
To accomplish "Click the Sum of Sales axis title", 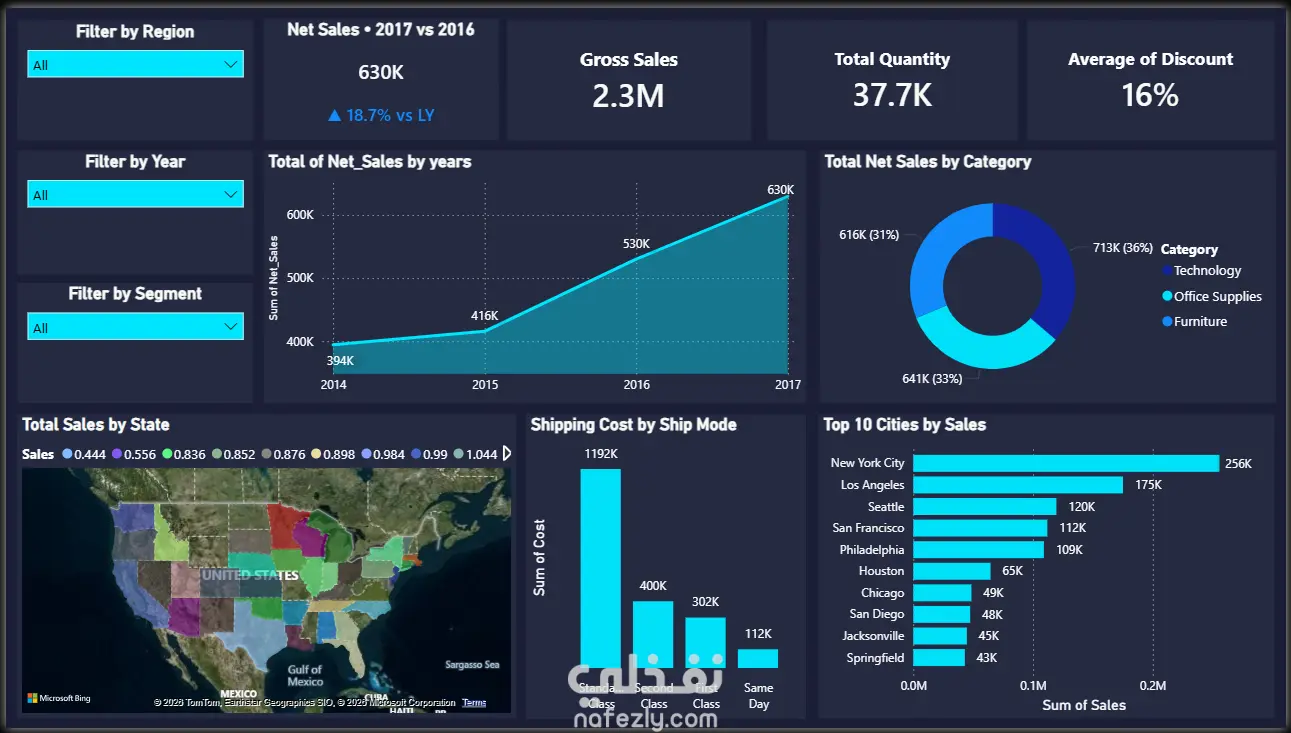I will 1084,705.
